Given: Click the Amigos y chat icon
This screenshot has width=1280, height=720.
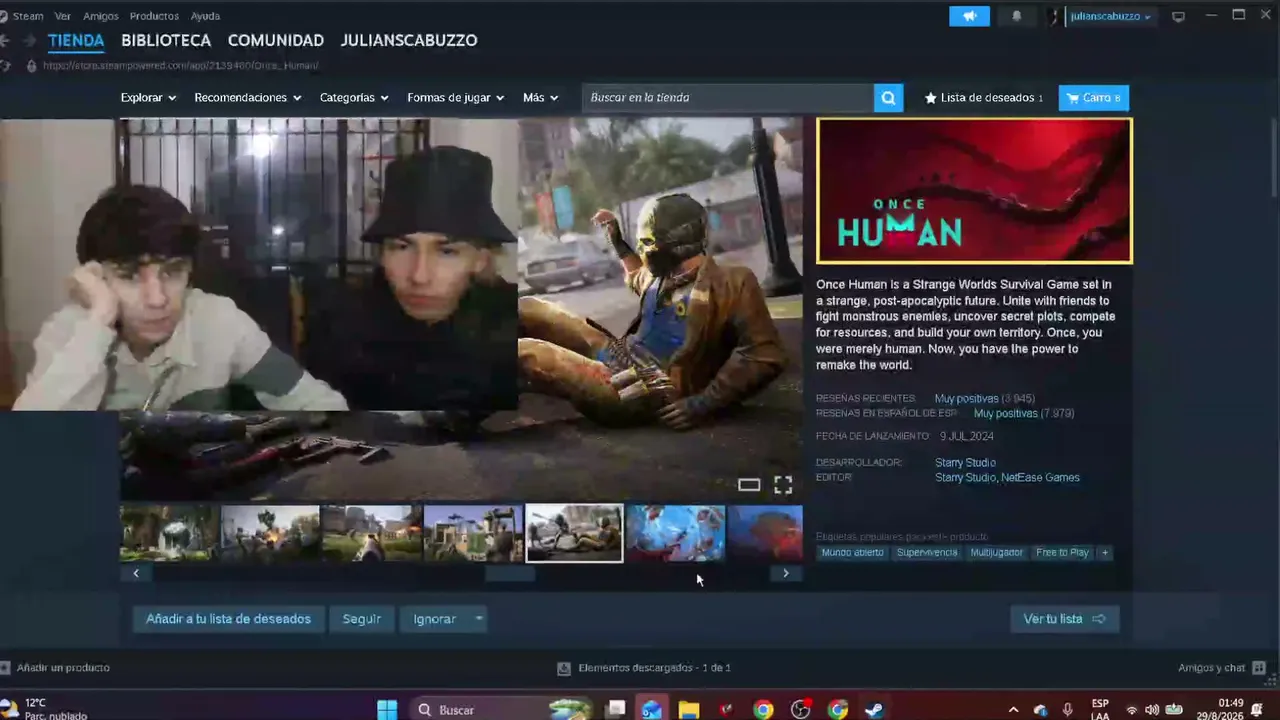Looking at the screenshot, I should (x=1259, y=667).
